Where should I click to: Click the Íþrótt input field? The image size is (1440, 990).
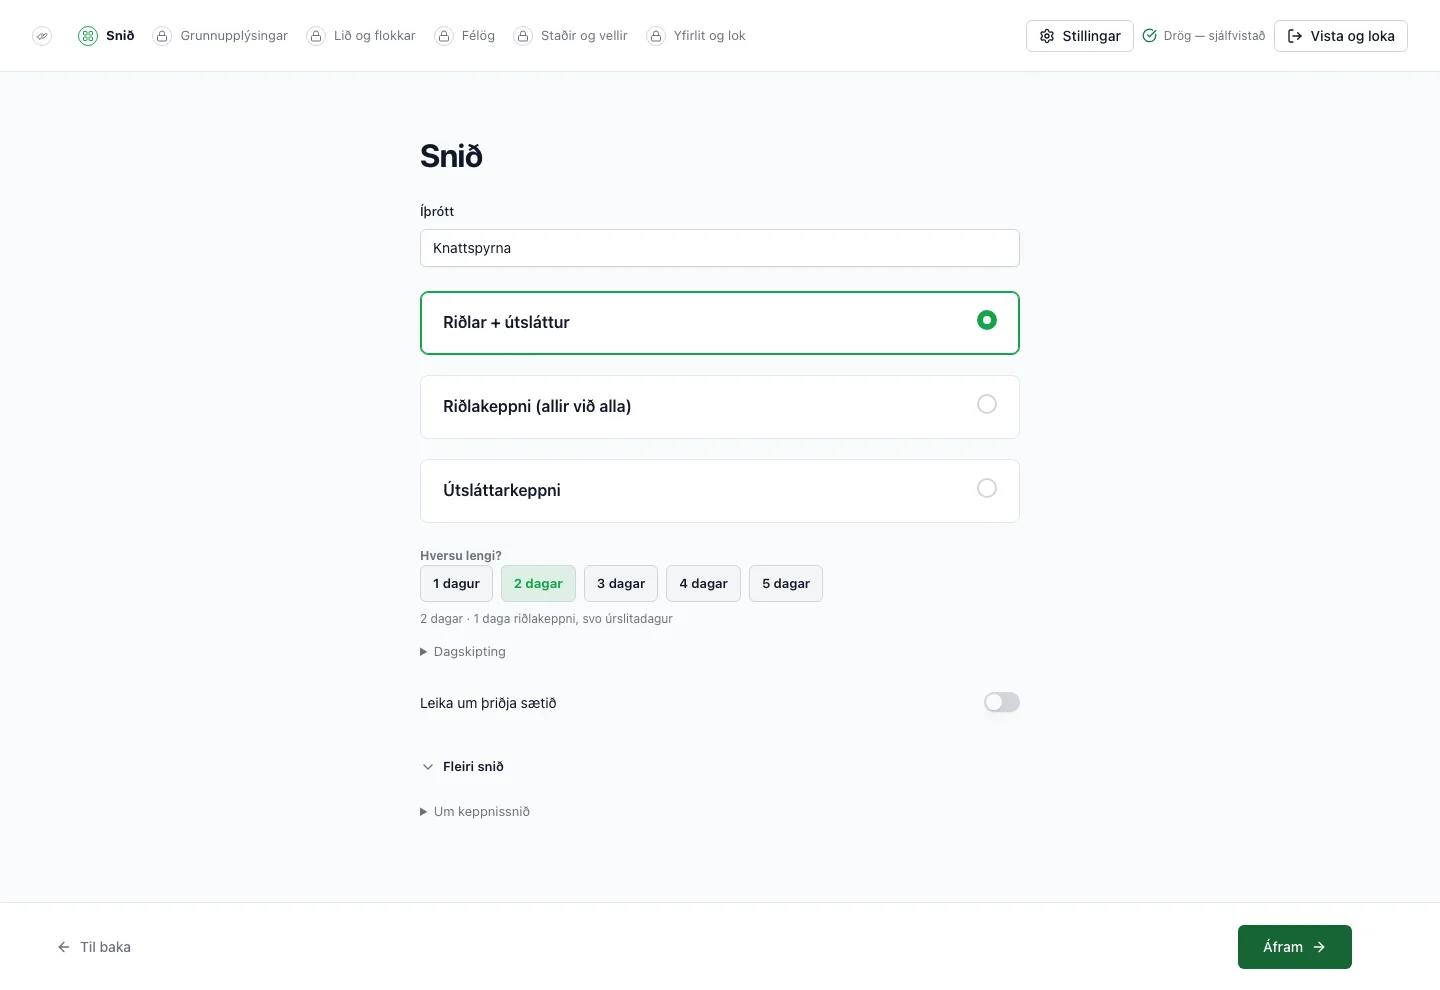(720, 248)
